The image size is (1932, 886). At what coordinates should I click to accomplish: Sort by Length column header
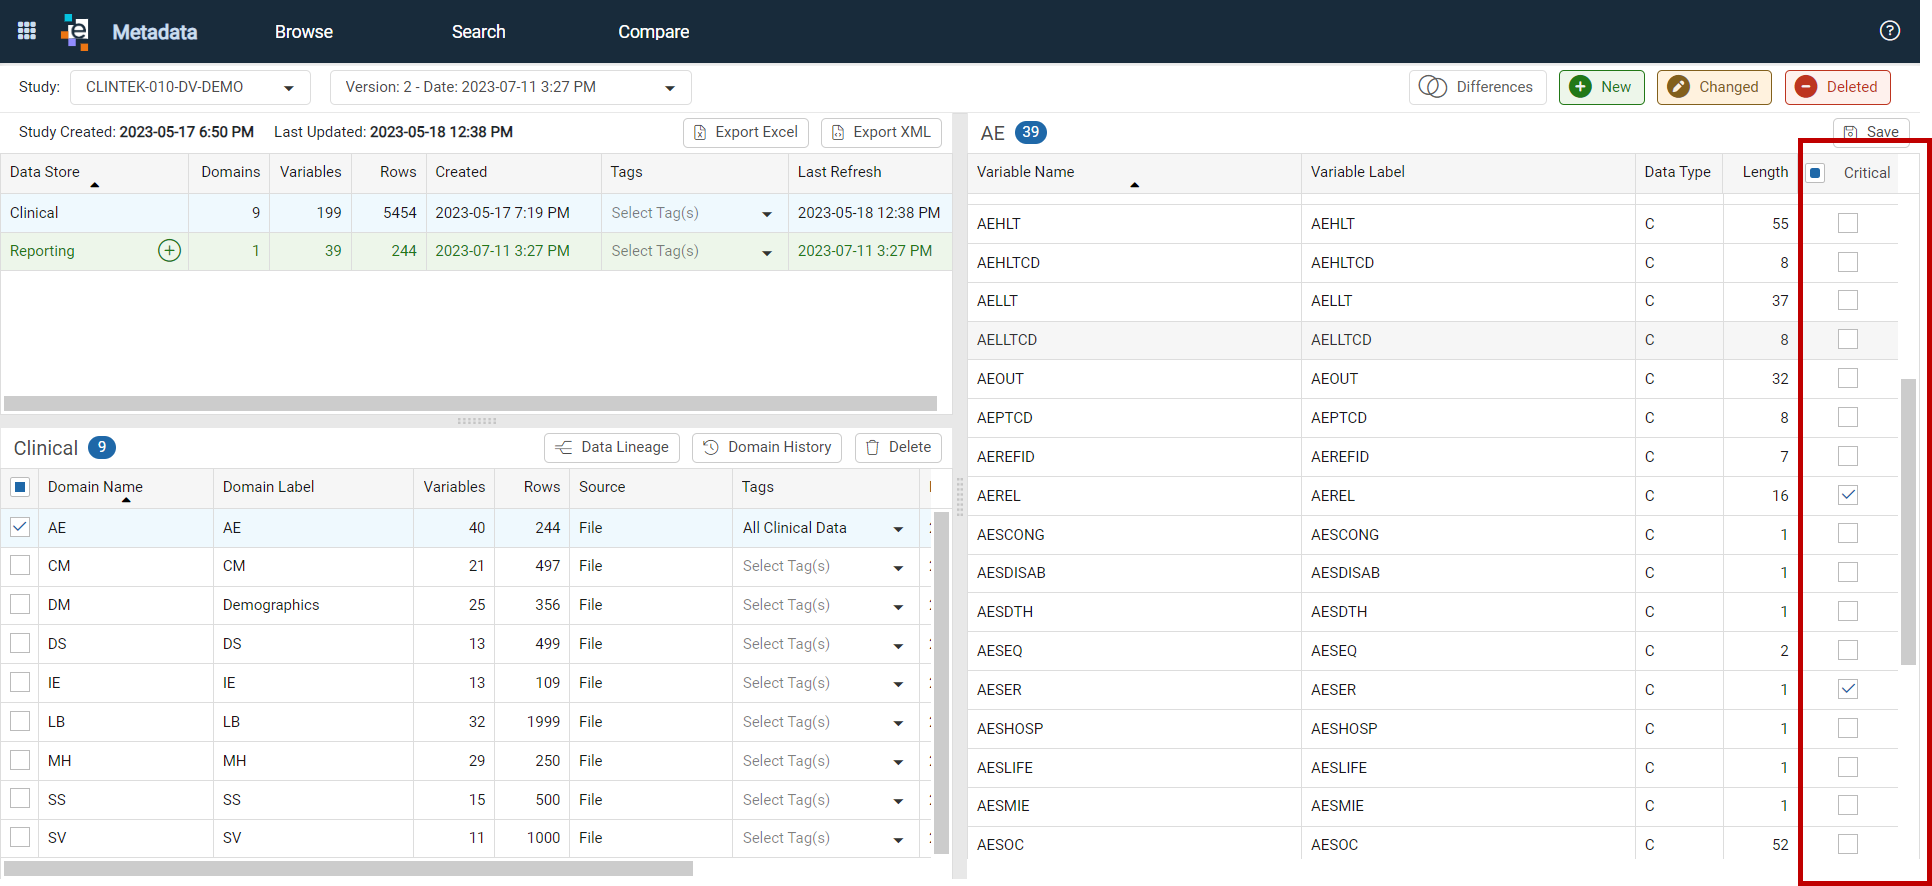(1765, 172)
